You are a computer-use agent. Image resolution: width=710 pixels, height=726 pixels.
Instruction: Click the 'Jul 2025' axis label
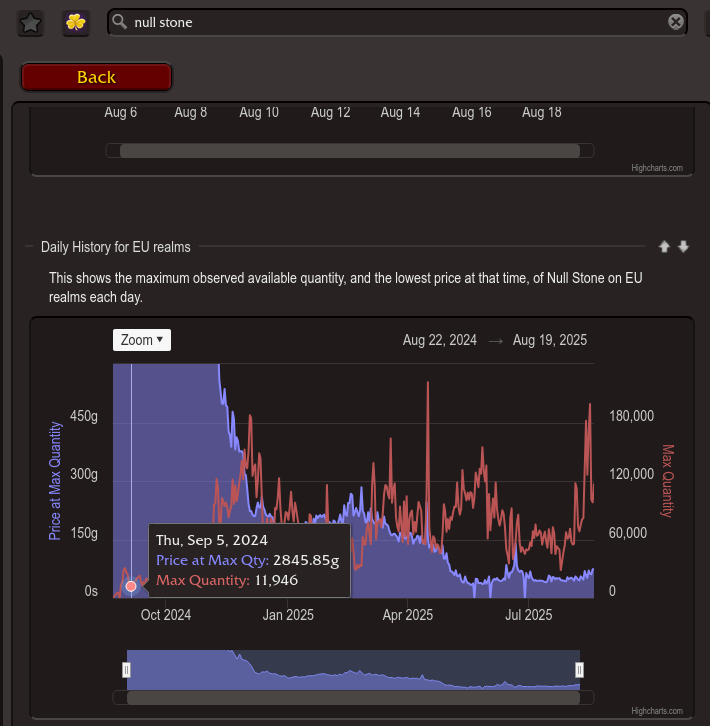[528, 615]
